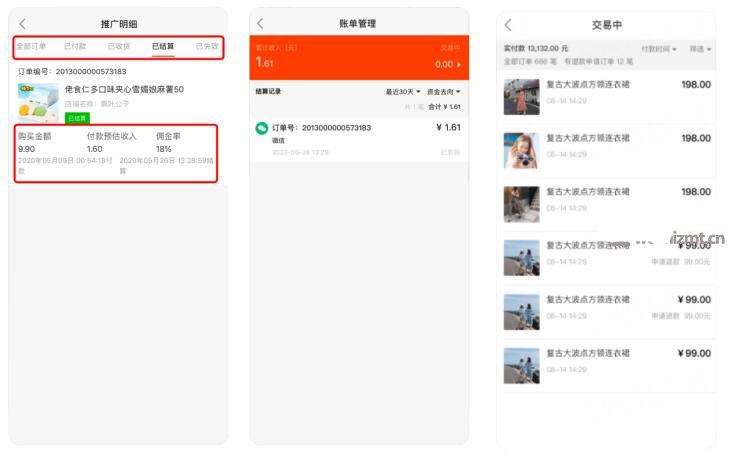Tap back arrow on 账单管理 screen
The width and height of the screenshot is (731, 454).
pos(260,23)
